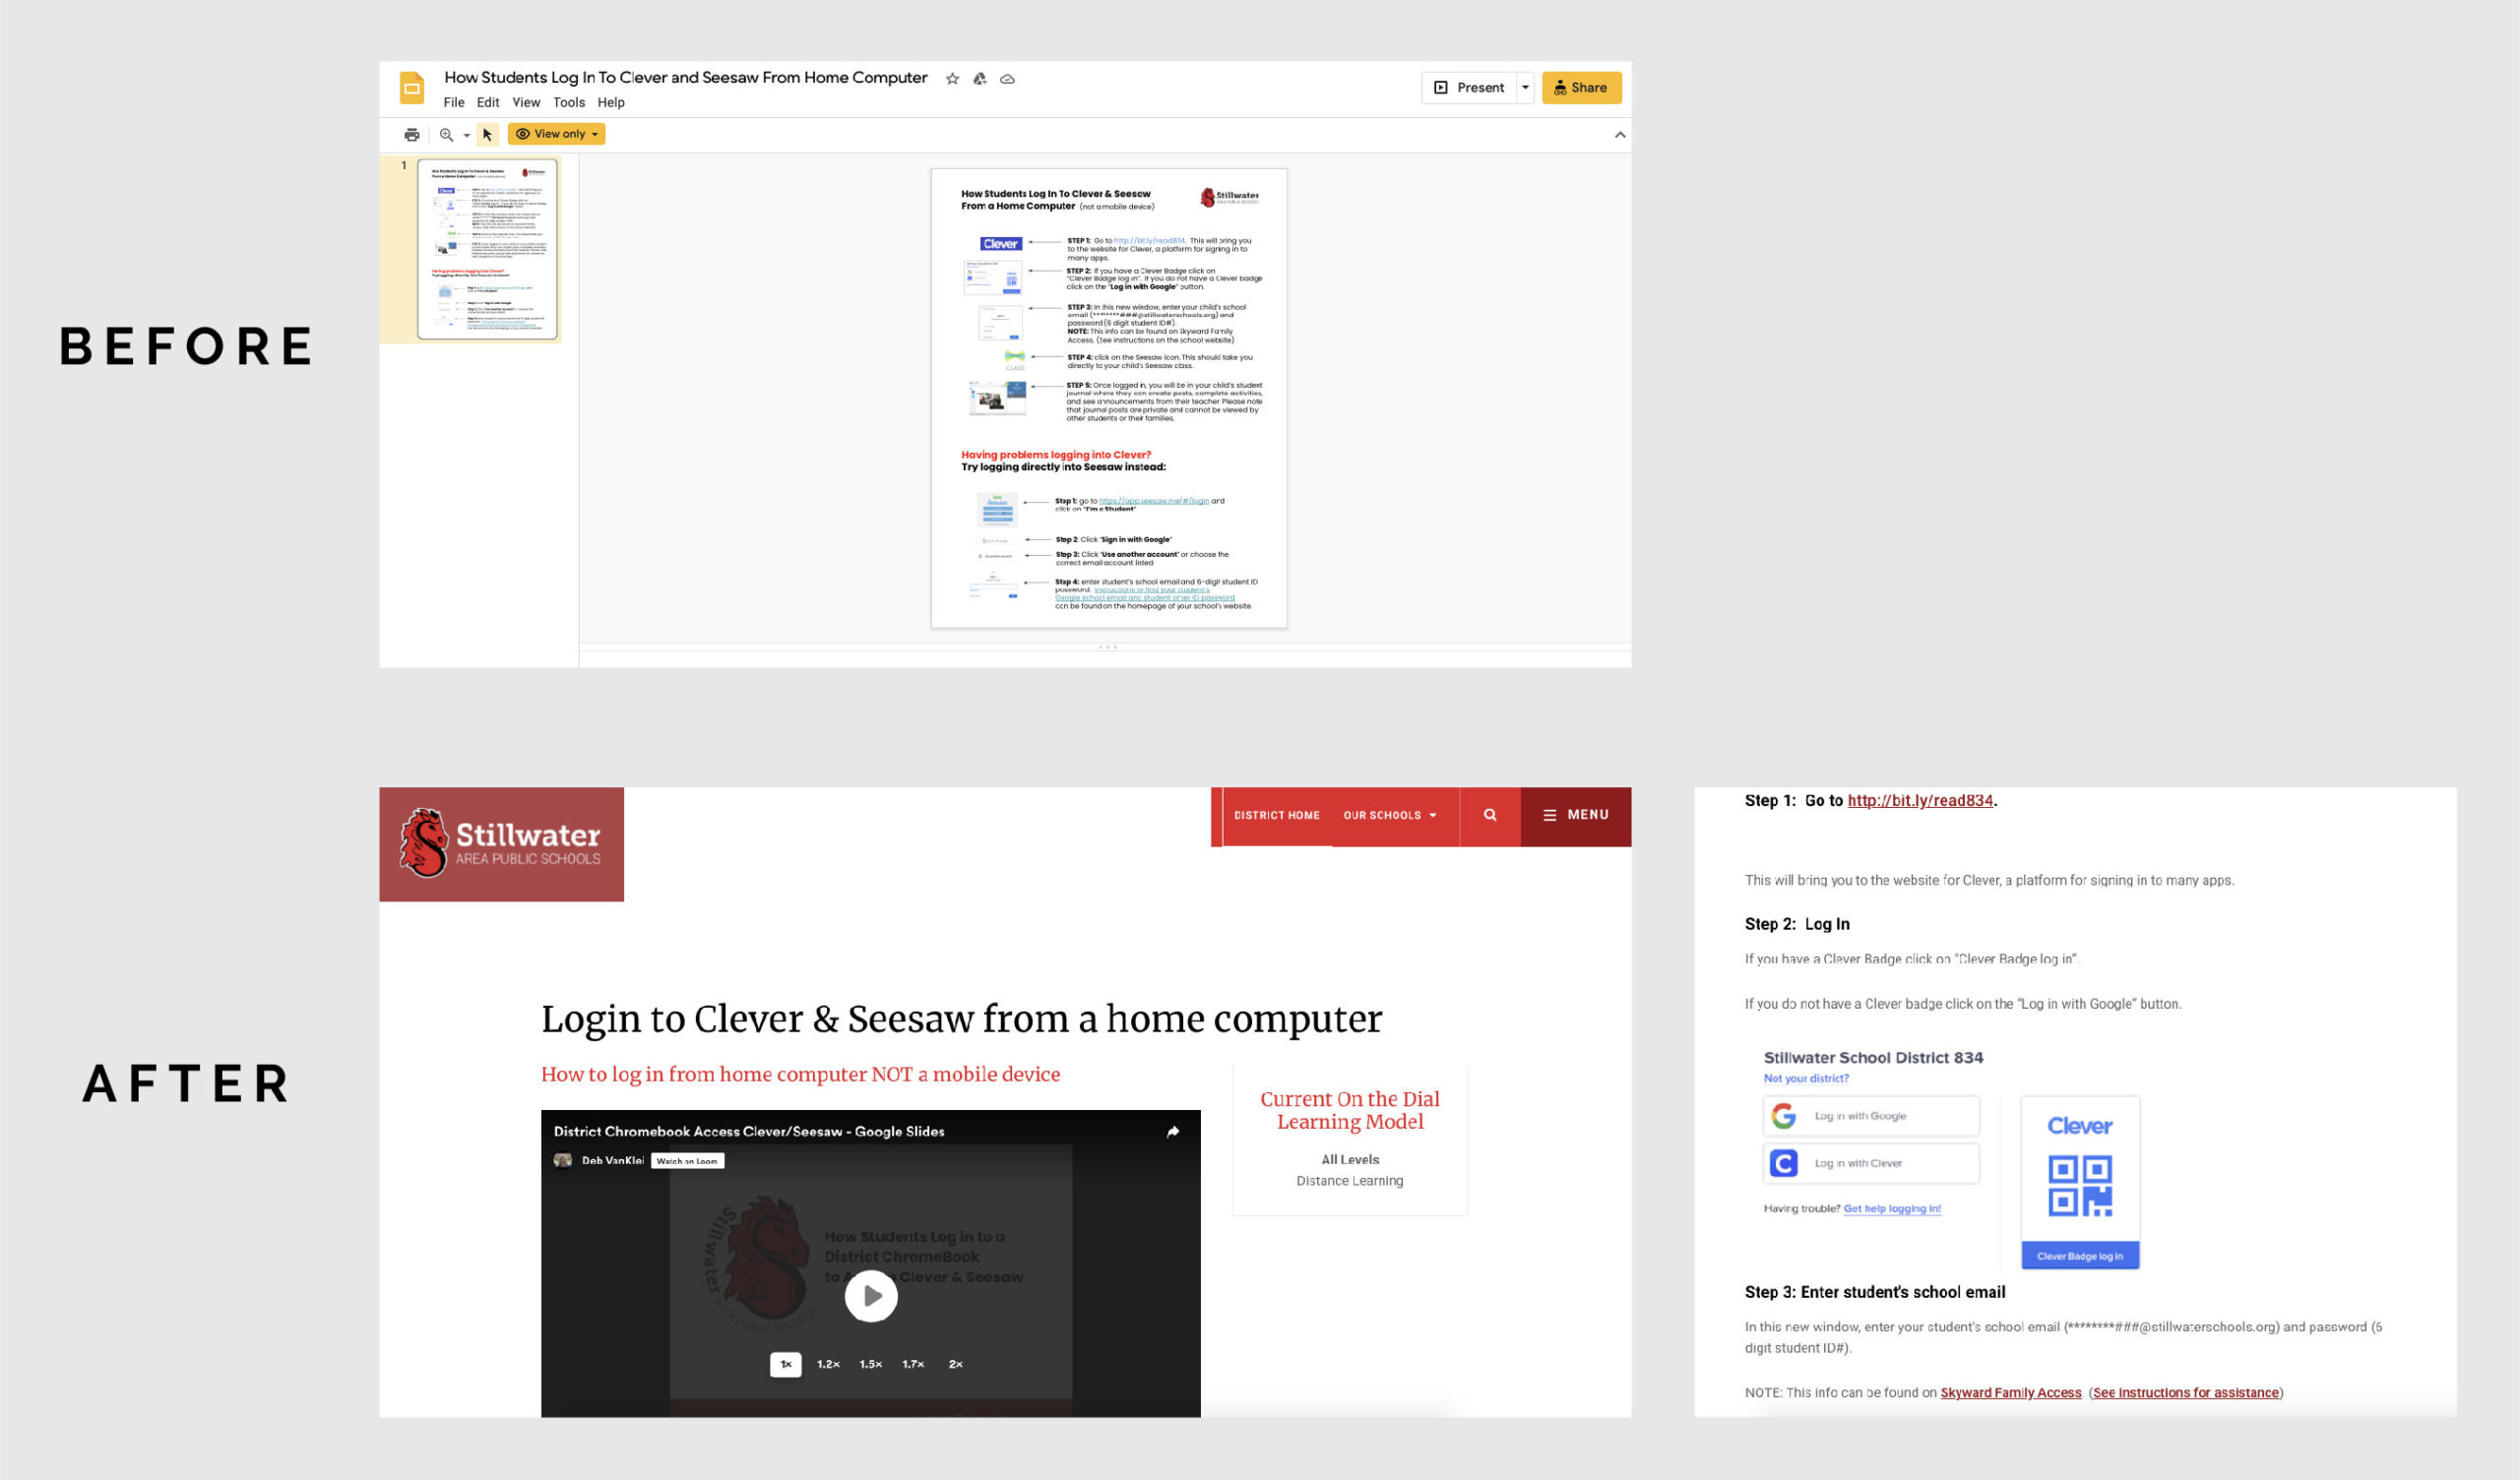
Task: Open the http://bit.ly/read834 link
Action: coord(1920,800)
